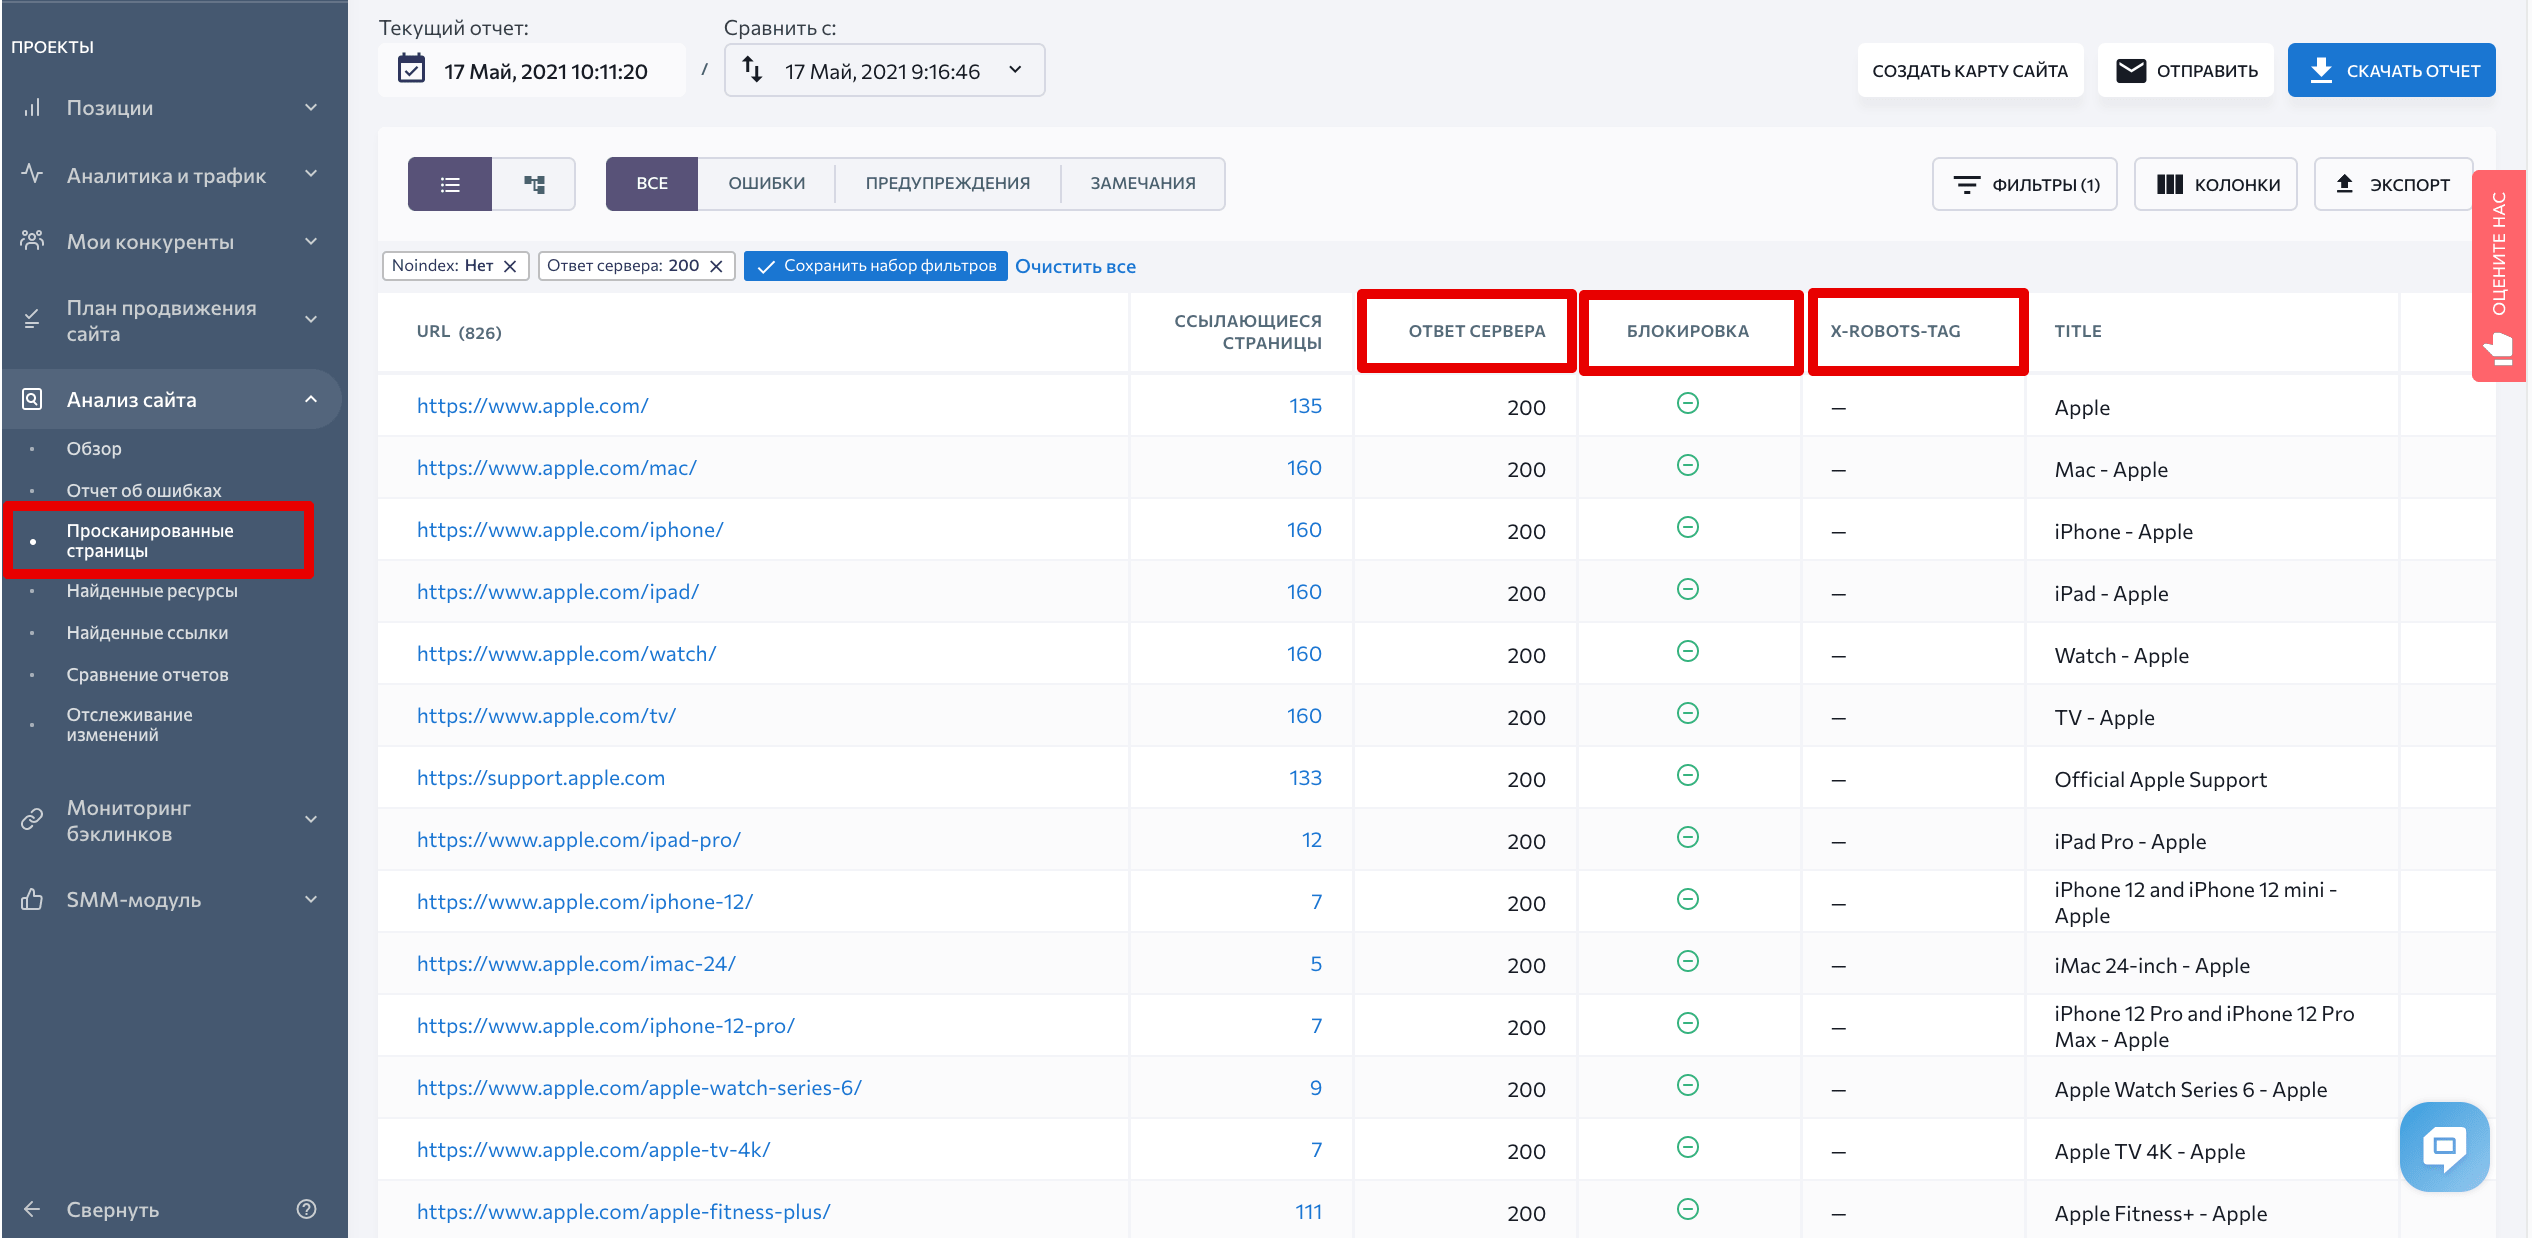Click Сохранить набор фильтров button

coord(876,266)
